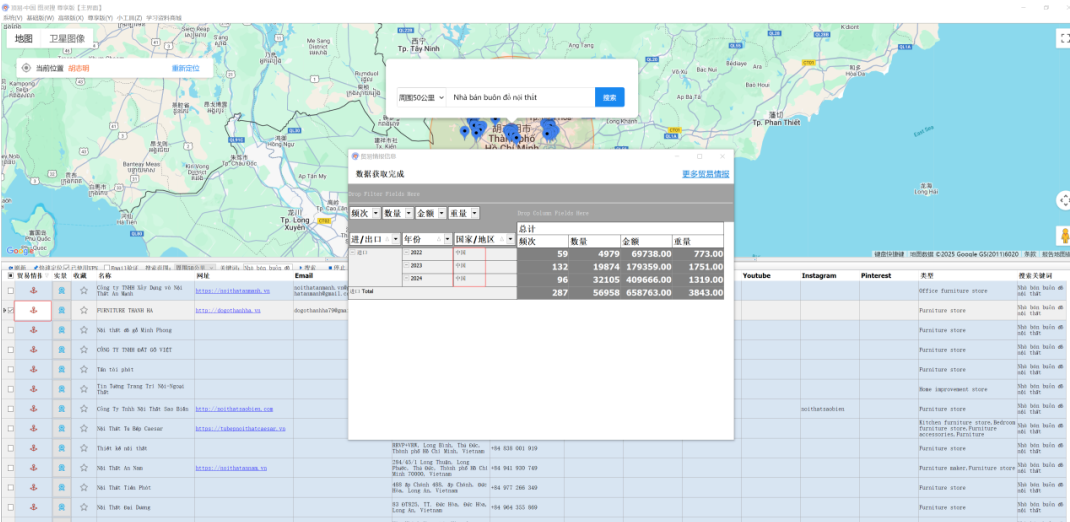Collapse the 2022 year row in pivot

[x=406, y=253]
